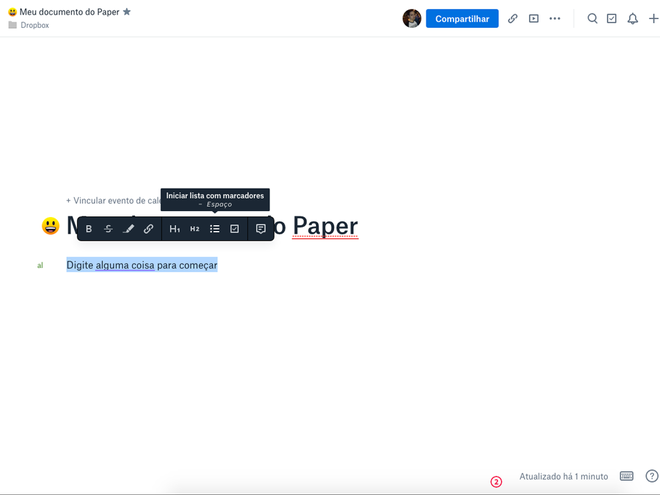Image resolution: width=660 pixels, height=495 pixels.
Task: Click the selected text 'Digite alguma coisa para começar'
Action: (142, 265)
